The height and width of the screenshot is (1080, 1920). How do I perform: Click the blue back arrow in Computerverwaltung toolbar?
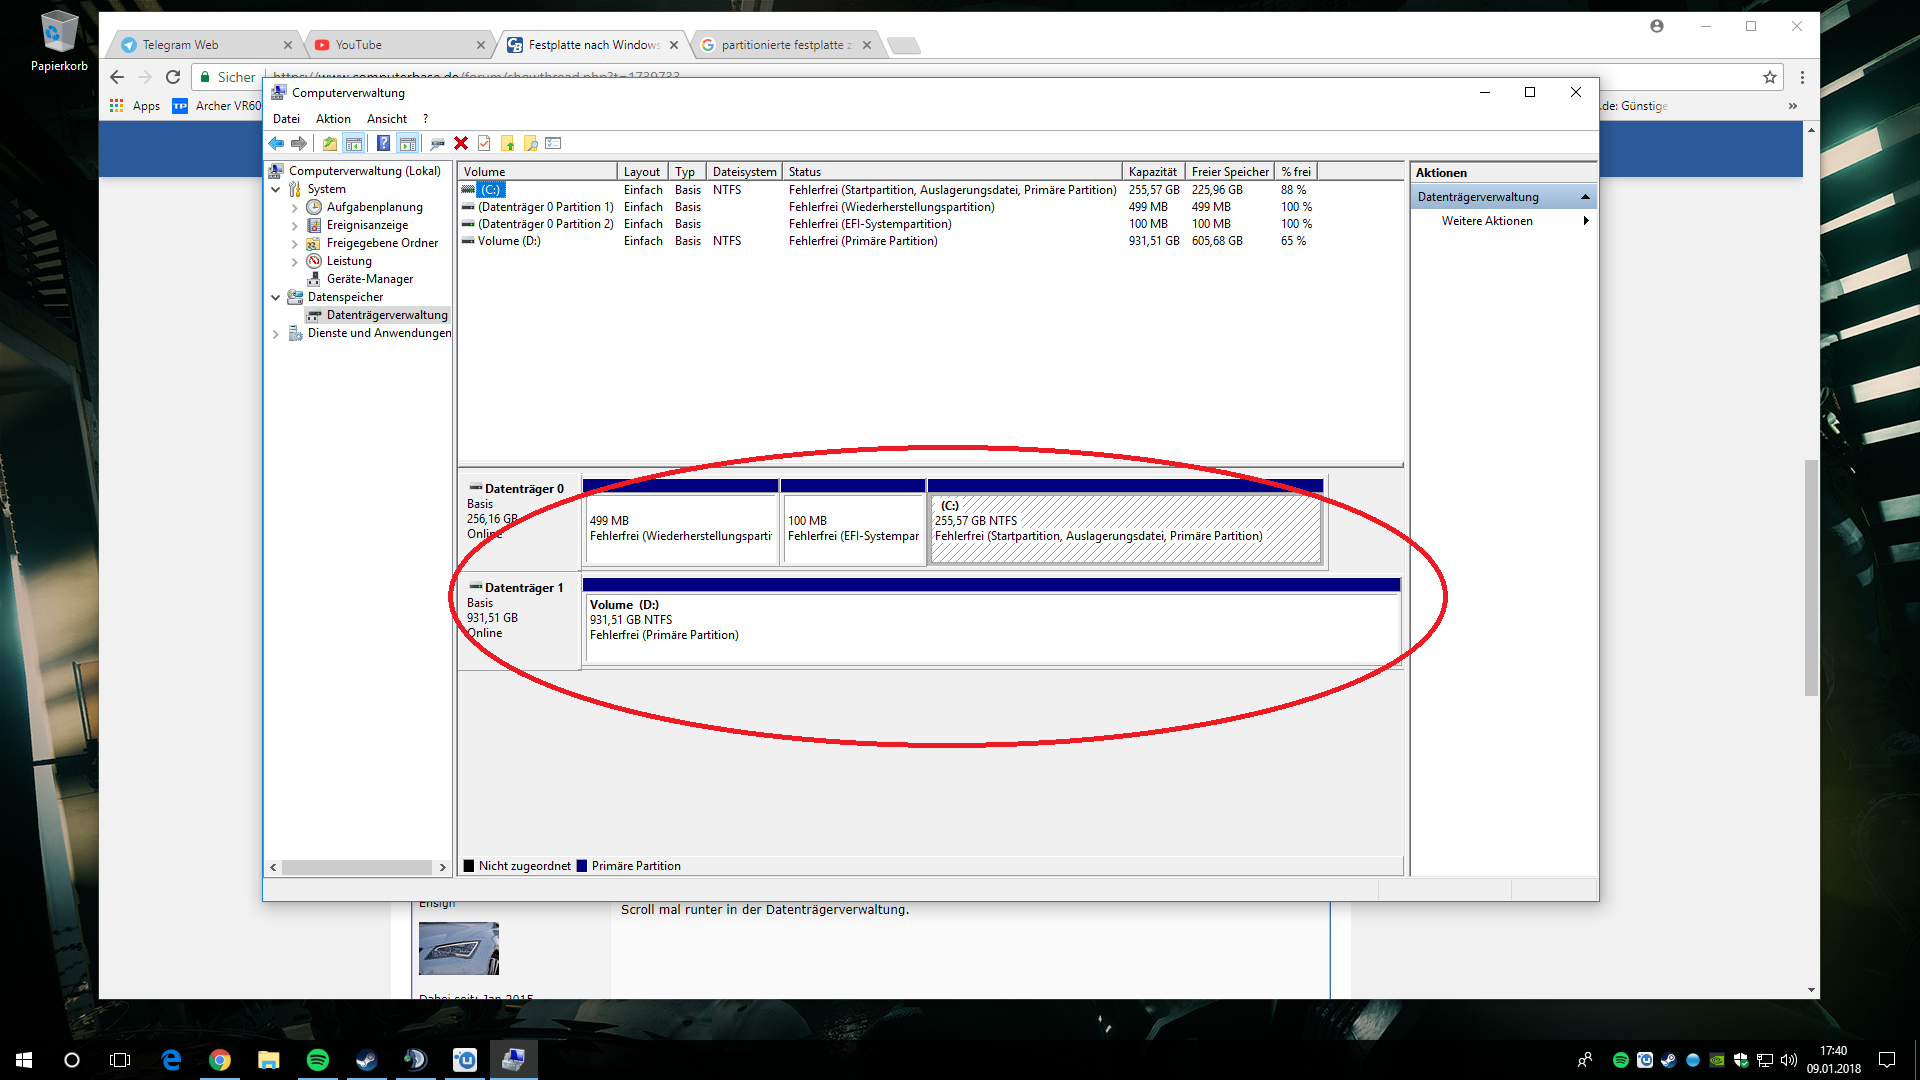[x=276, y=144]
